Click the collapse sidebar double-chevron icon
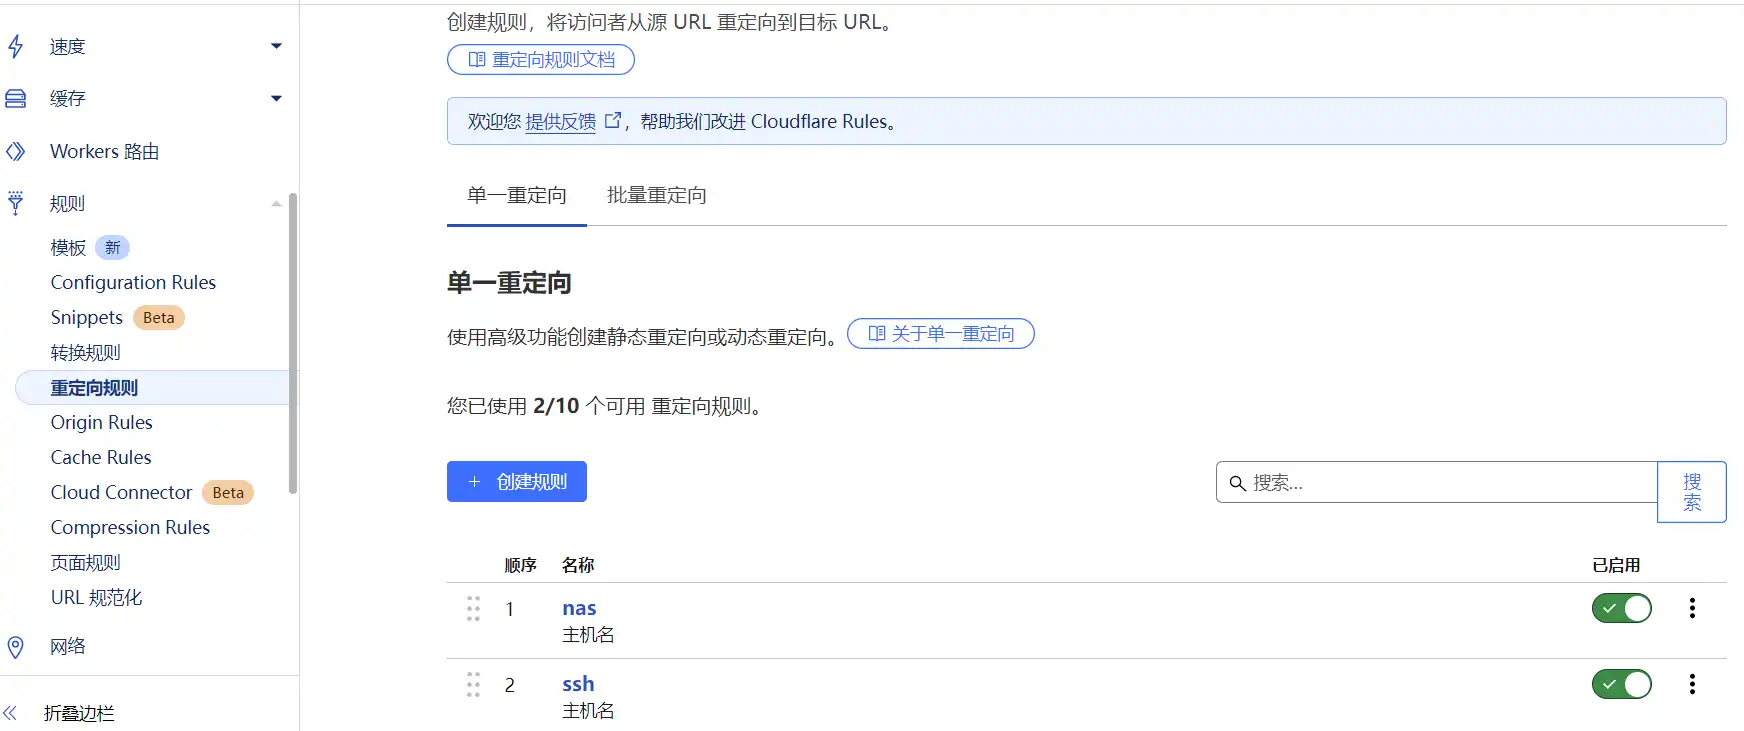Viewport: 1744px width, 731px height. pos(11,713)
